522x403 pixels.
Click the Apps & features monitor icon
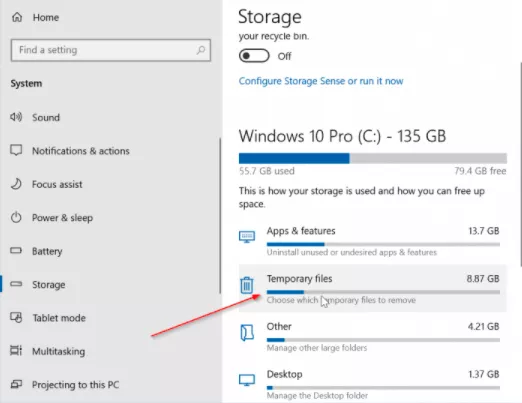point(247,237)
